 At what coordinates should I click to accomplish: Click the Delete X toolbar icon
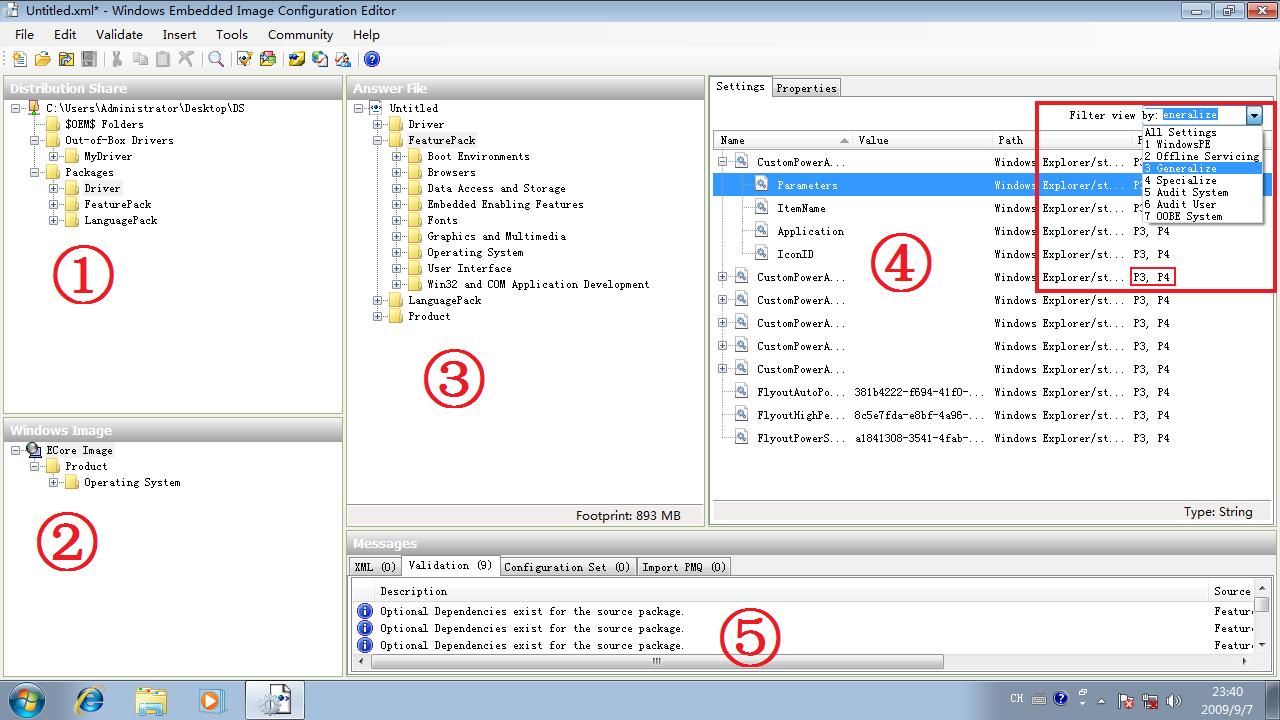(186, 59)
